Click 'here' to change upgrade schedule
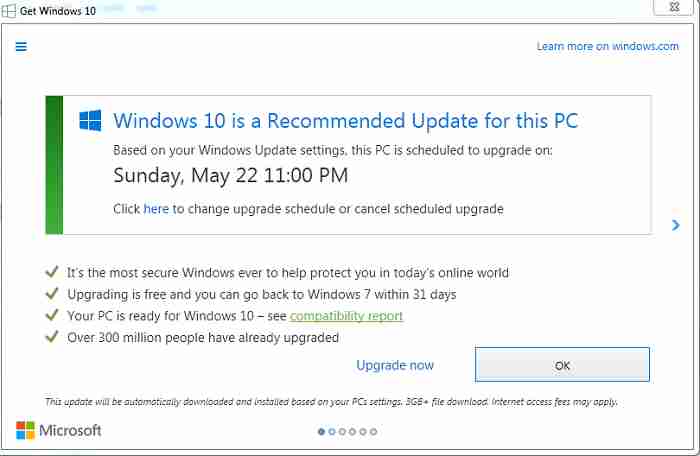The width and height of the screenshot is (700, 456). [x=156, y=209]
